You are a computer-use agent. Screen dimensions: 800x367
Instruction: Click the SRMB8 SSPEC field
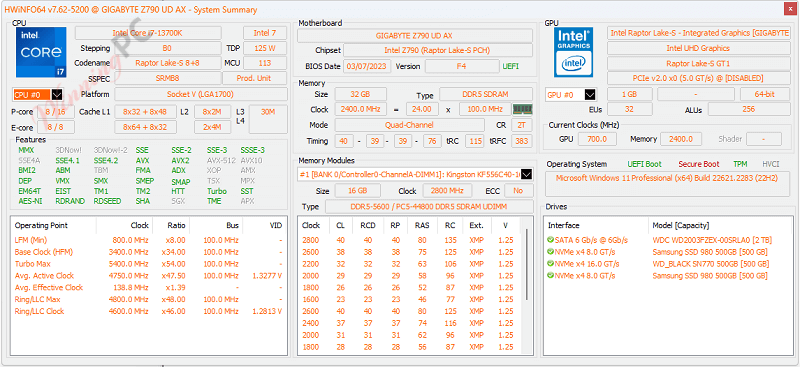coord(167,78)
